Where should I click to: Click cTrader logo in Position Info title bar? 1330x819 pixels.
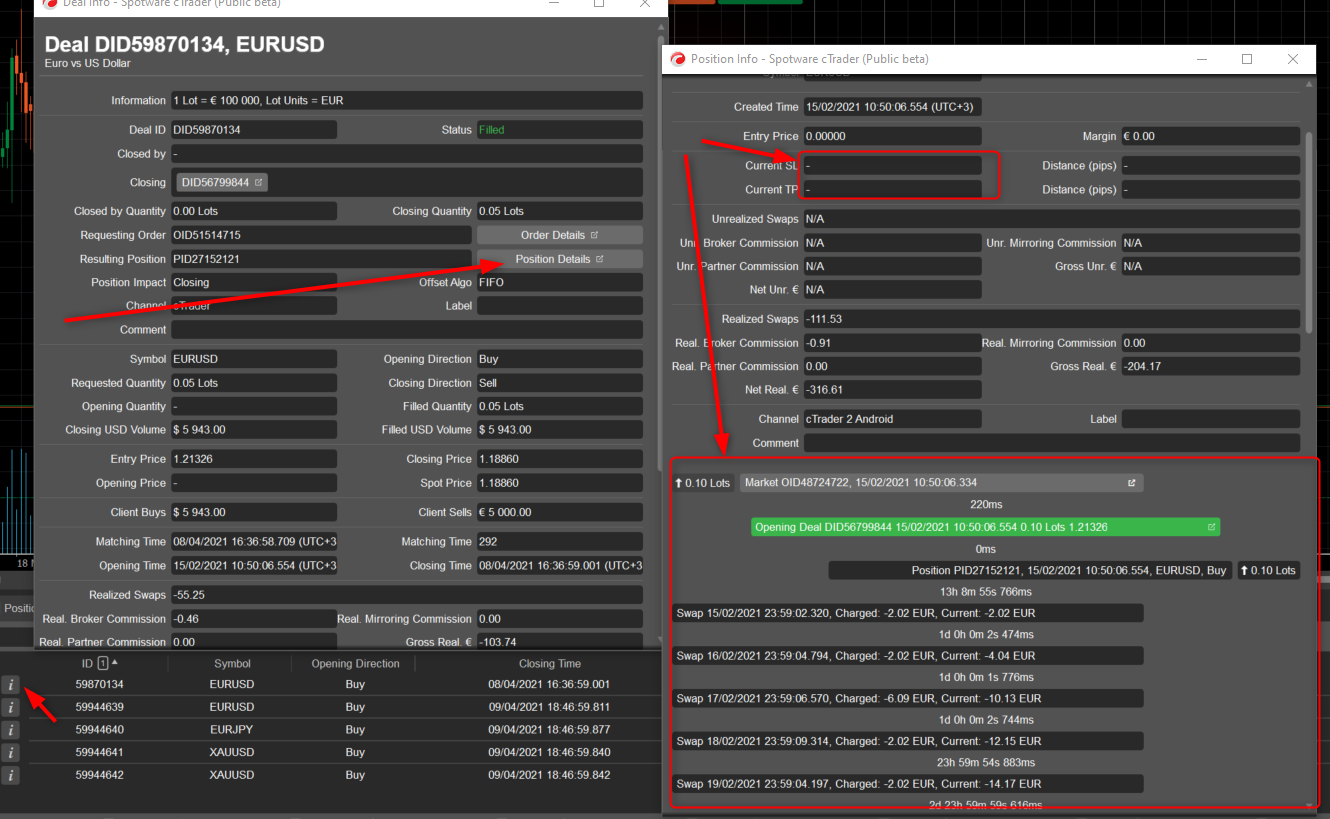(x=678, y=59)
